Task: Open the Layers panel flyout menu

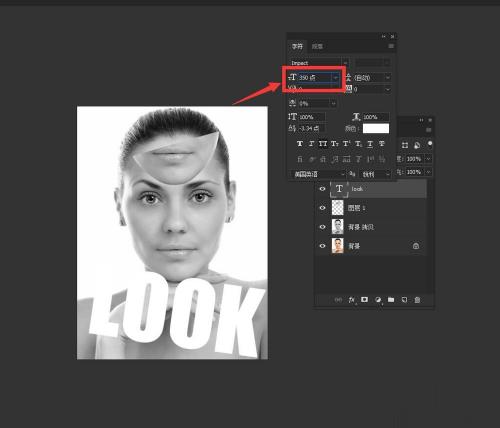Action: click(429, 130)
